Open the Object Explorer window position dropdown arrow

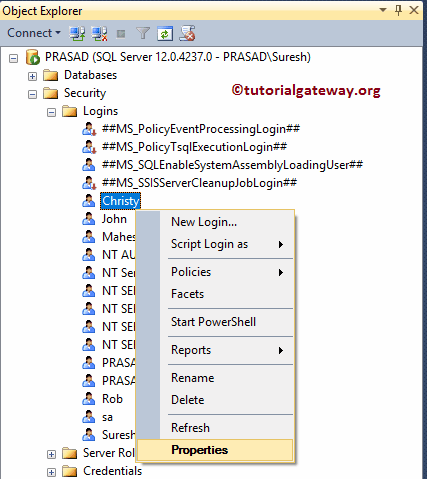[x=383, y=10]
